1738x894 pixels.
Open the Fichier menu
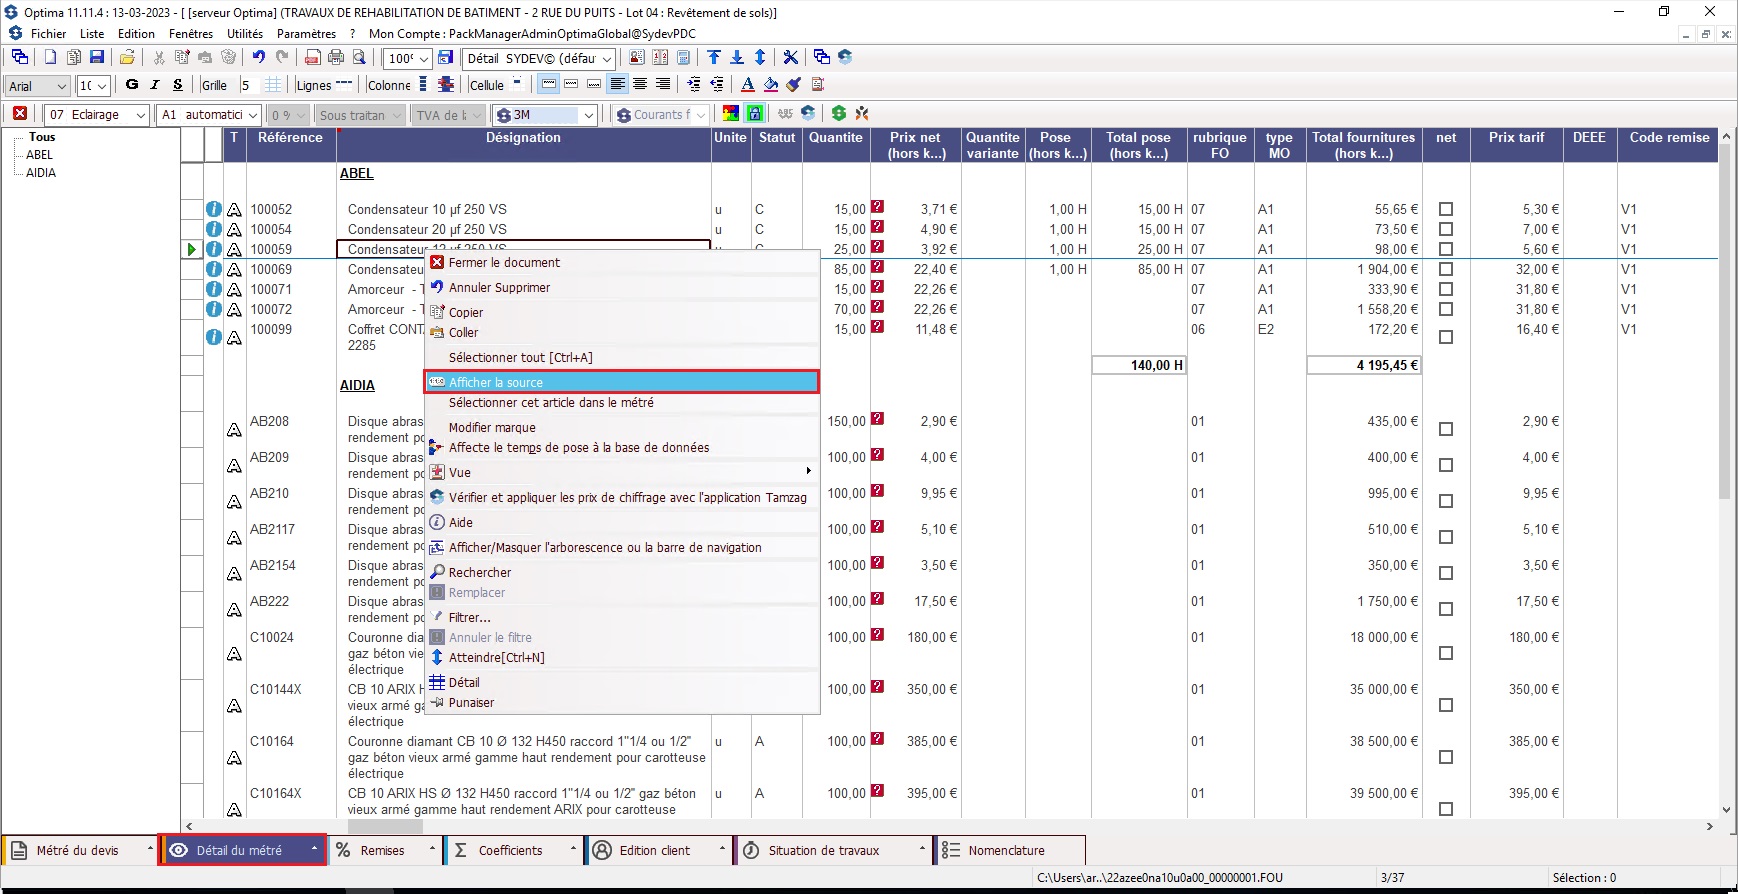pos(48,34)
